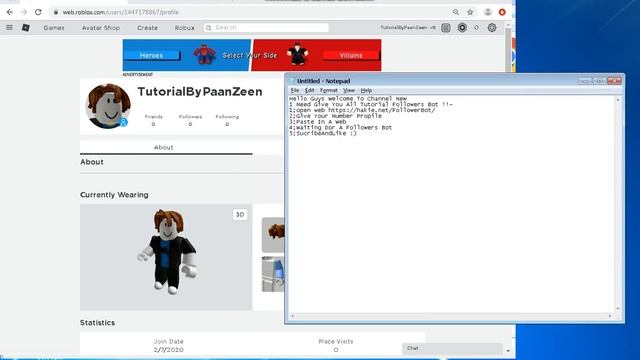The height and width of the screenshot is (360, 640).
Task: Click the second wearing item thumbnail
Action: click(x=273, y=274)
